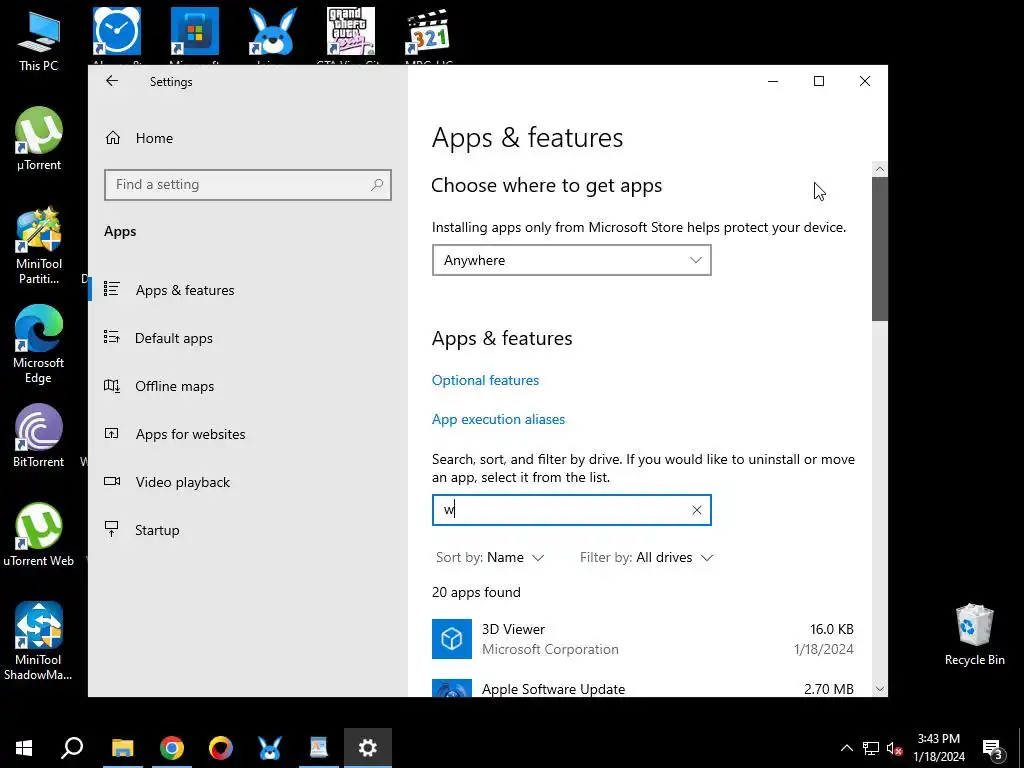Click the magnifier icon in Find a setting
Screen dimensions: 1024x768
click(377, 185)
